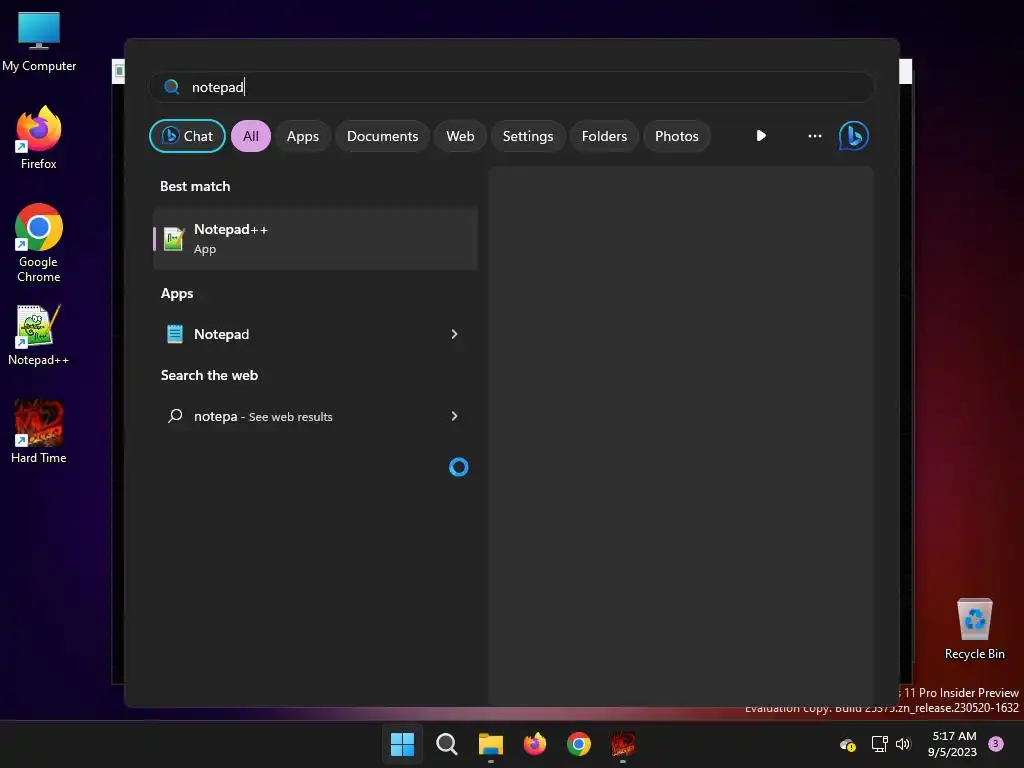
Task: Select the Documents filter tab
Action: 382,136
